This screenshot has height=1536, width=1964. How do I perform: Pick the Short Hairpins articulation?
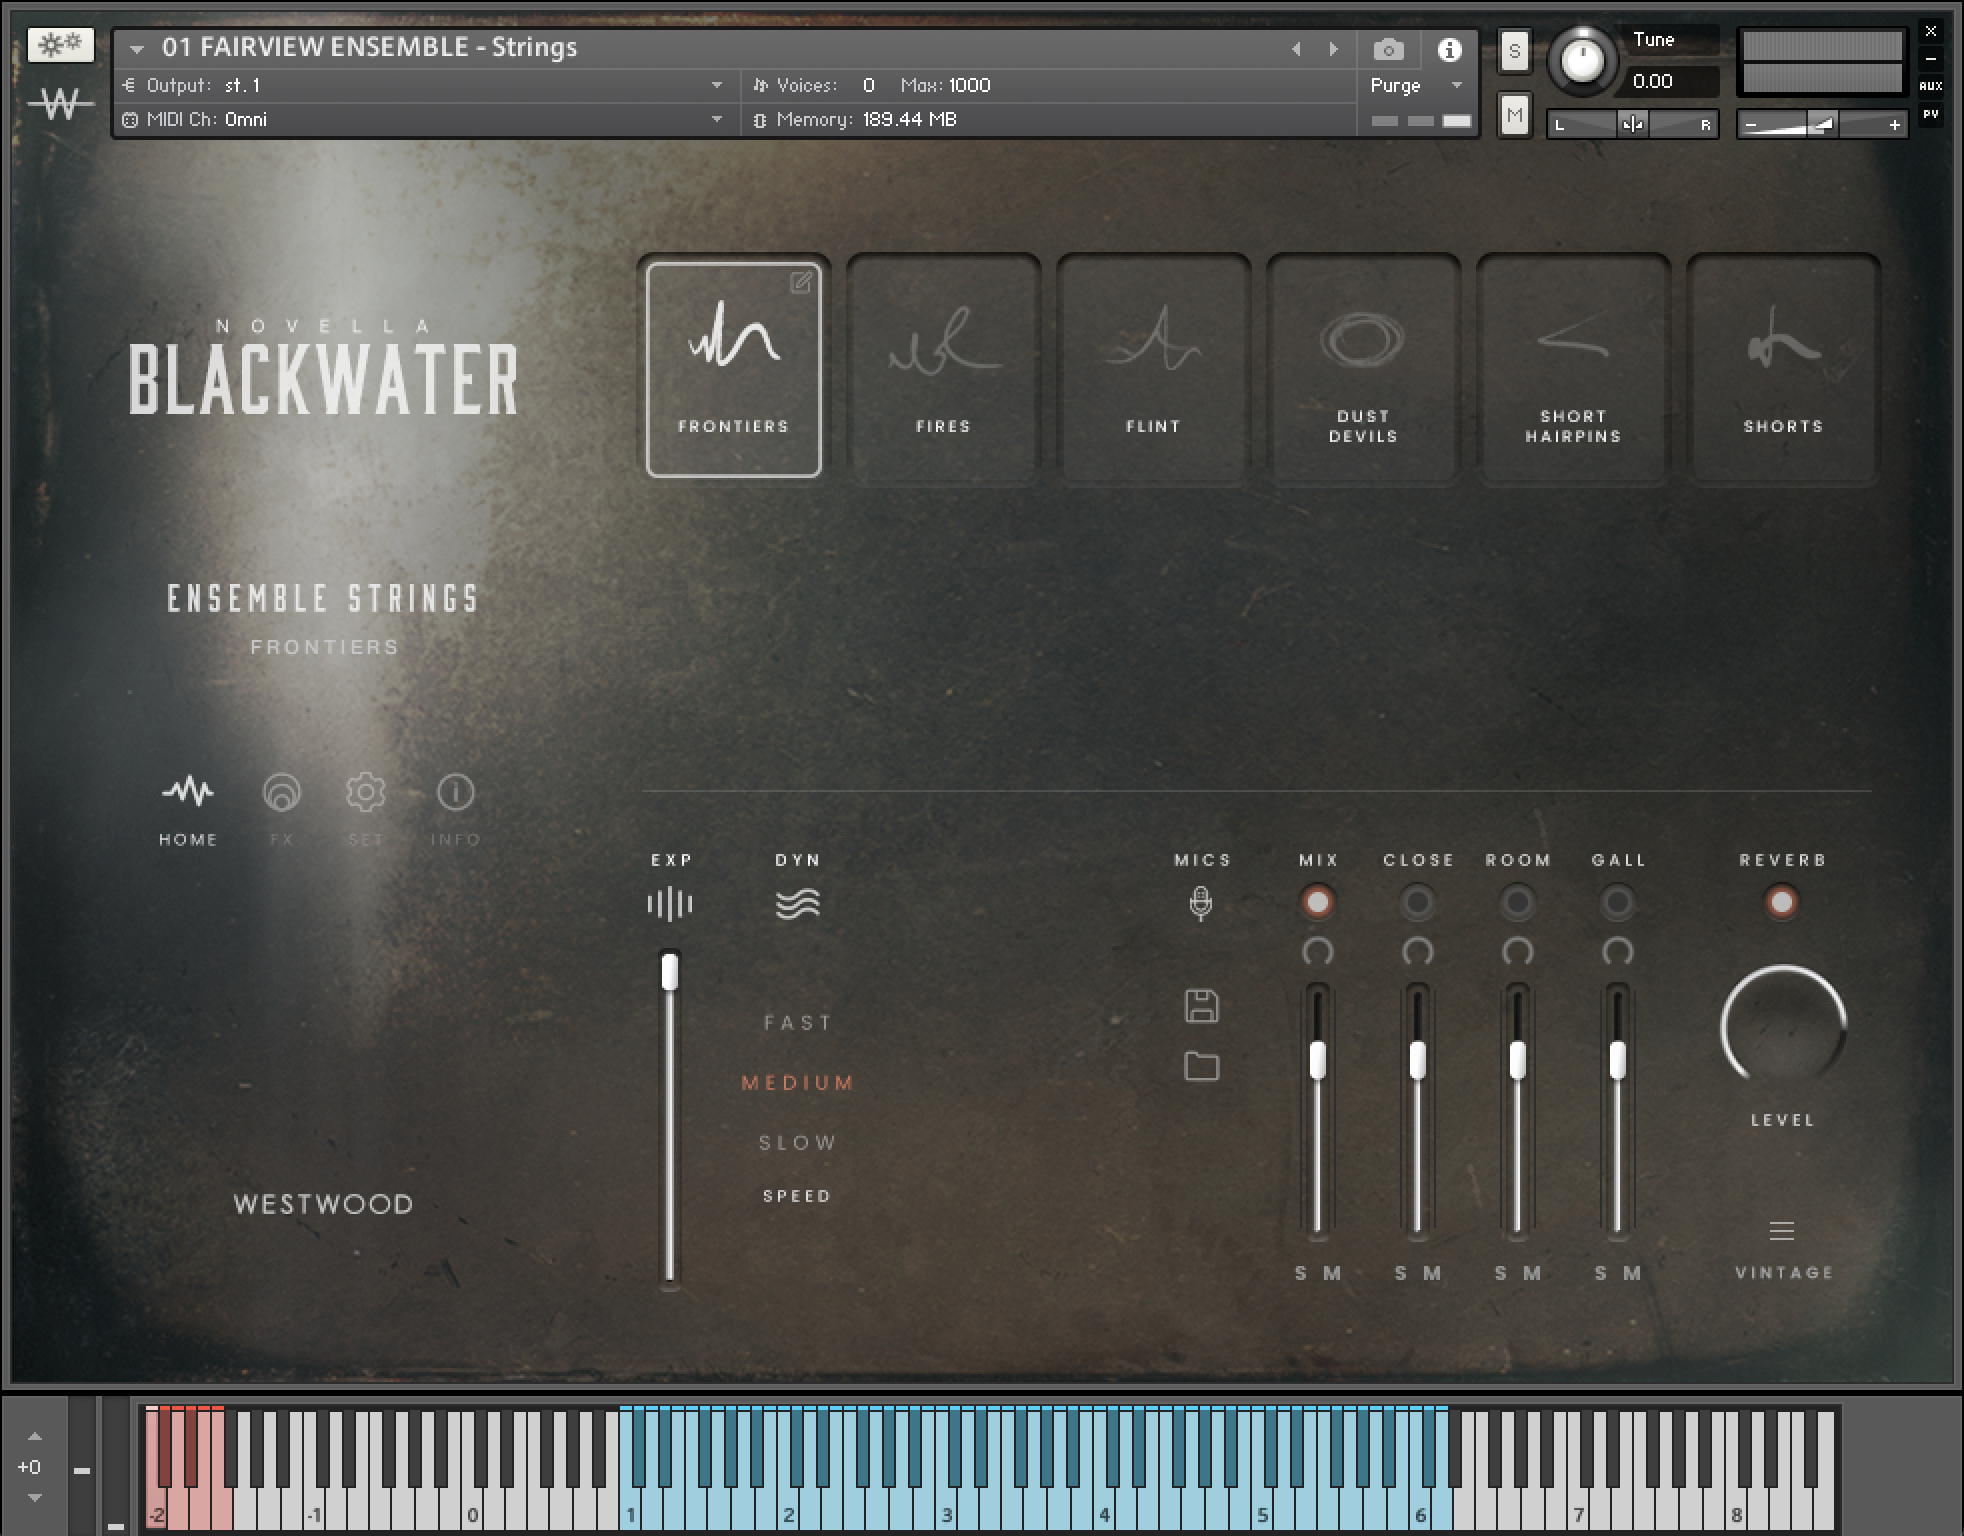pos(1573,369)
